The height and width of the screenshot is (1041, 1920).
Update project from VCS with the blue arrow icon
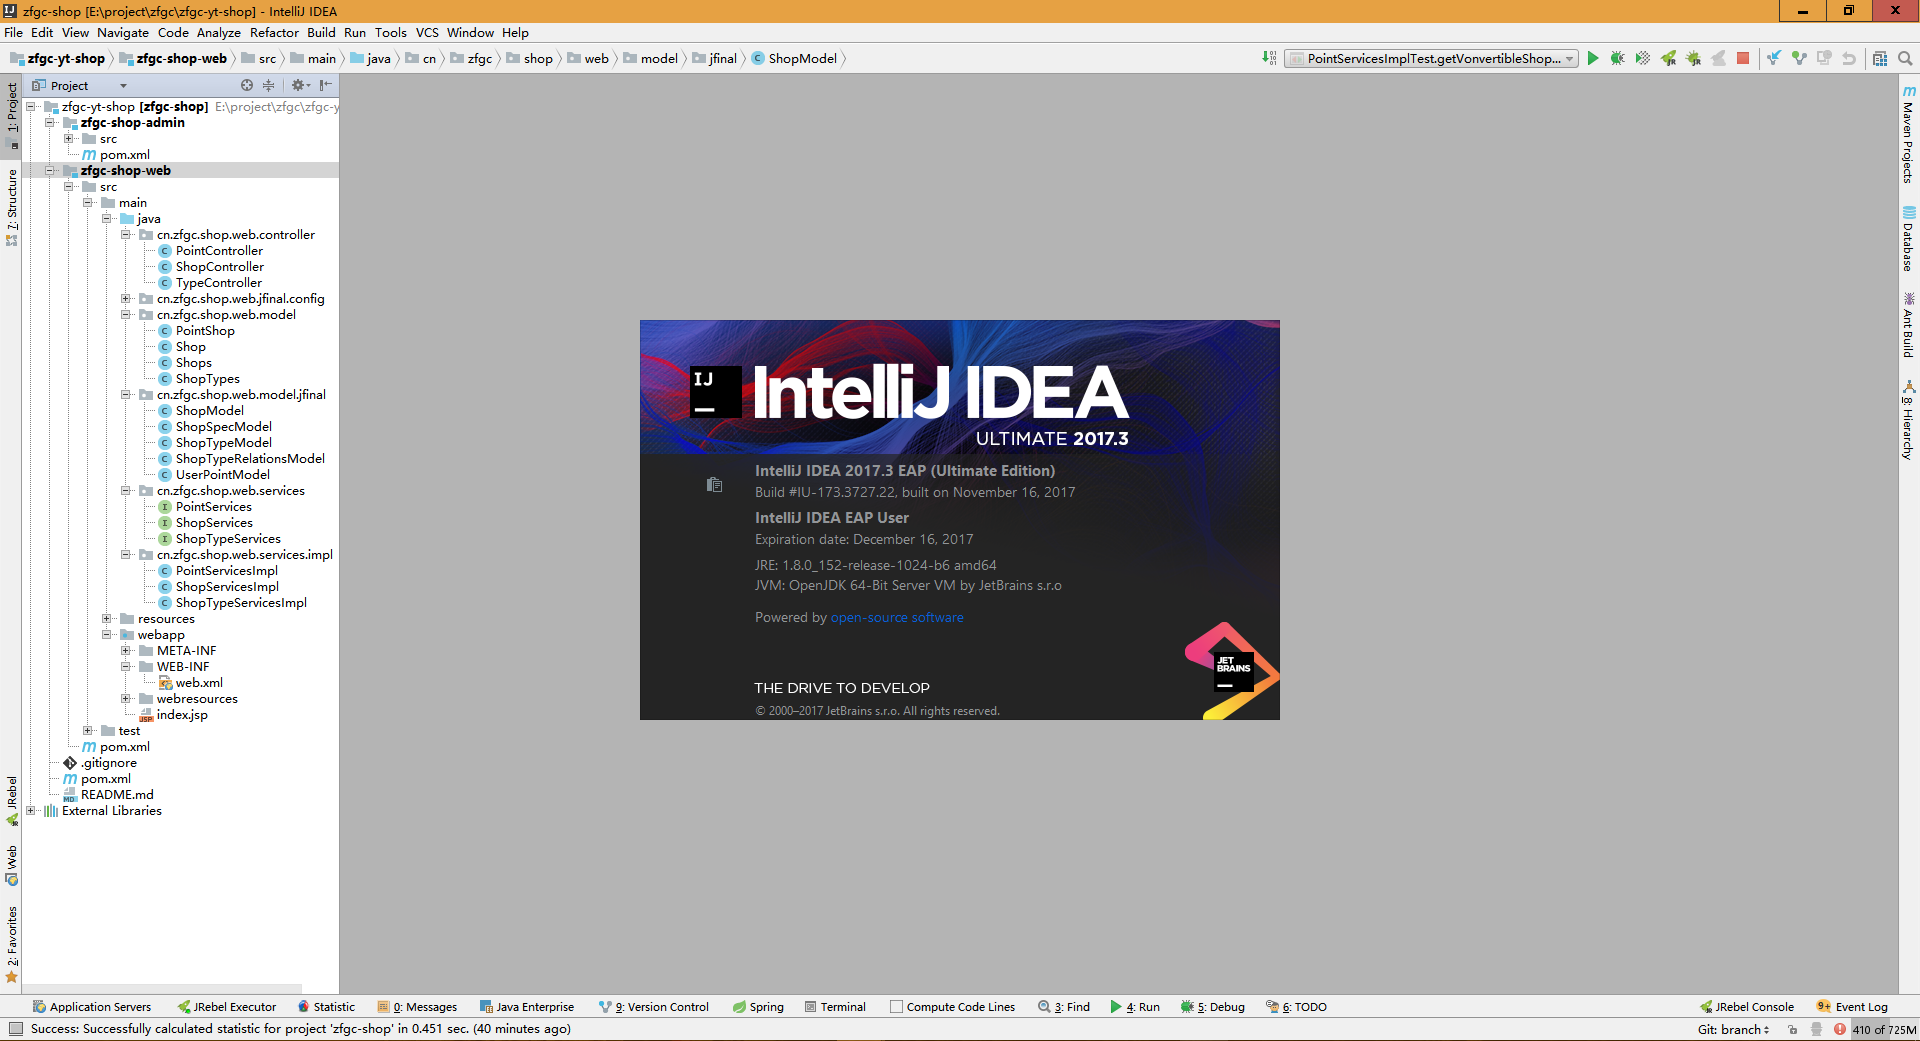click(x=1774, y=58)
